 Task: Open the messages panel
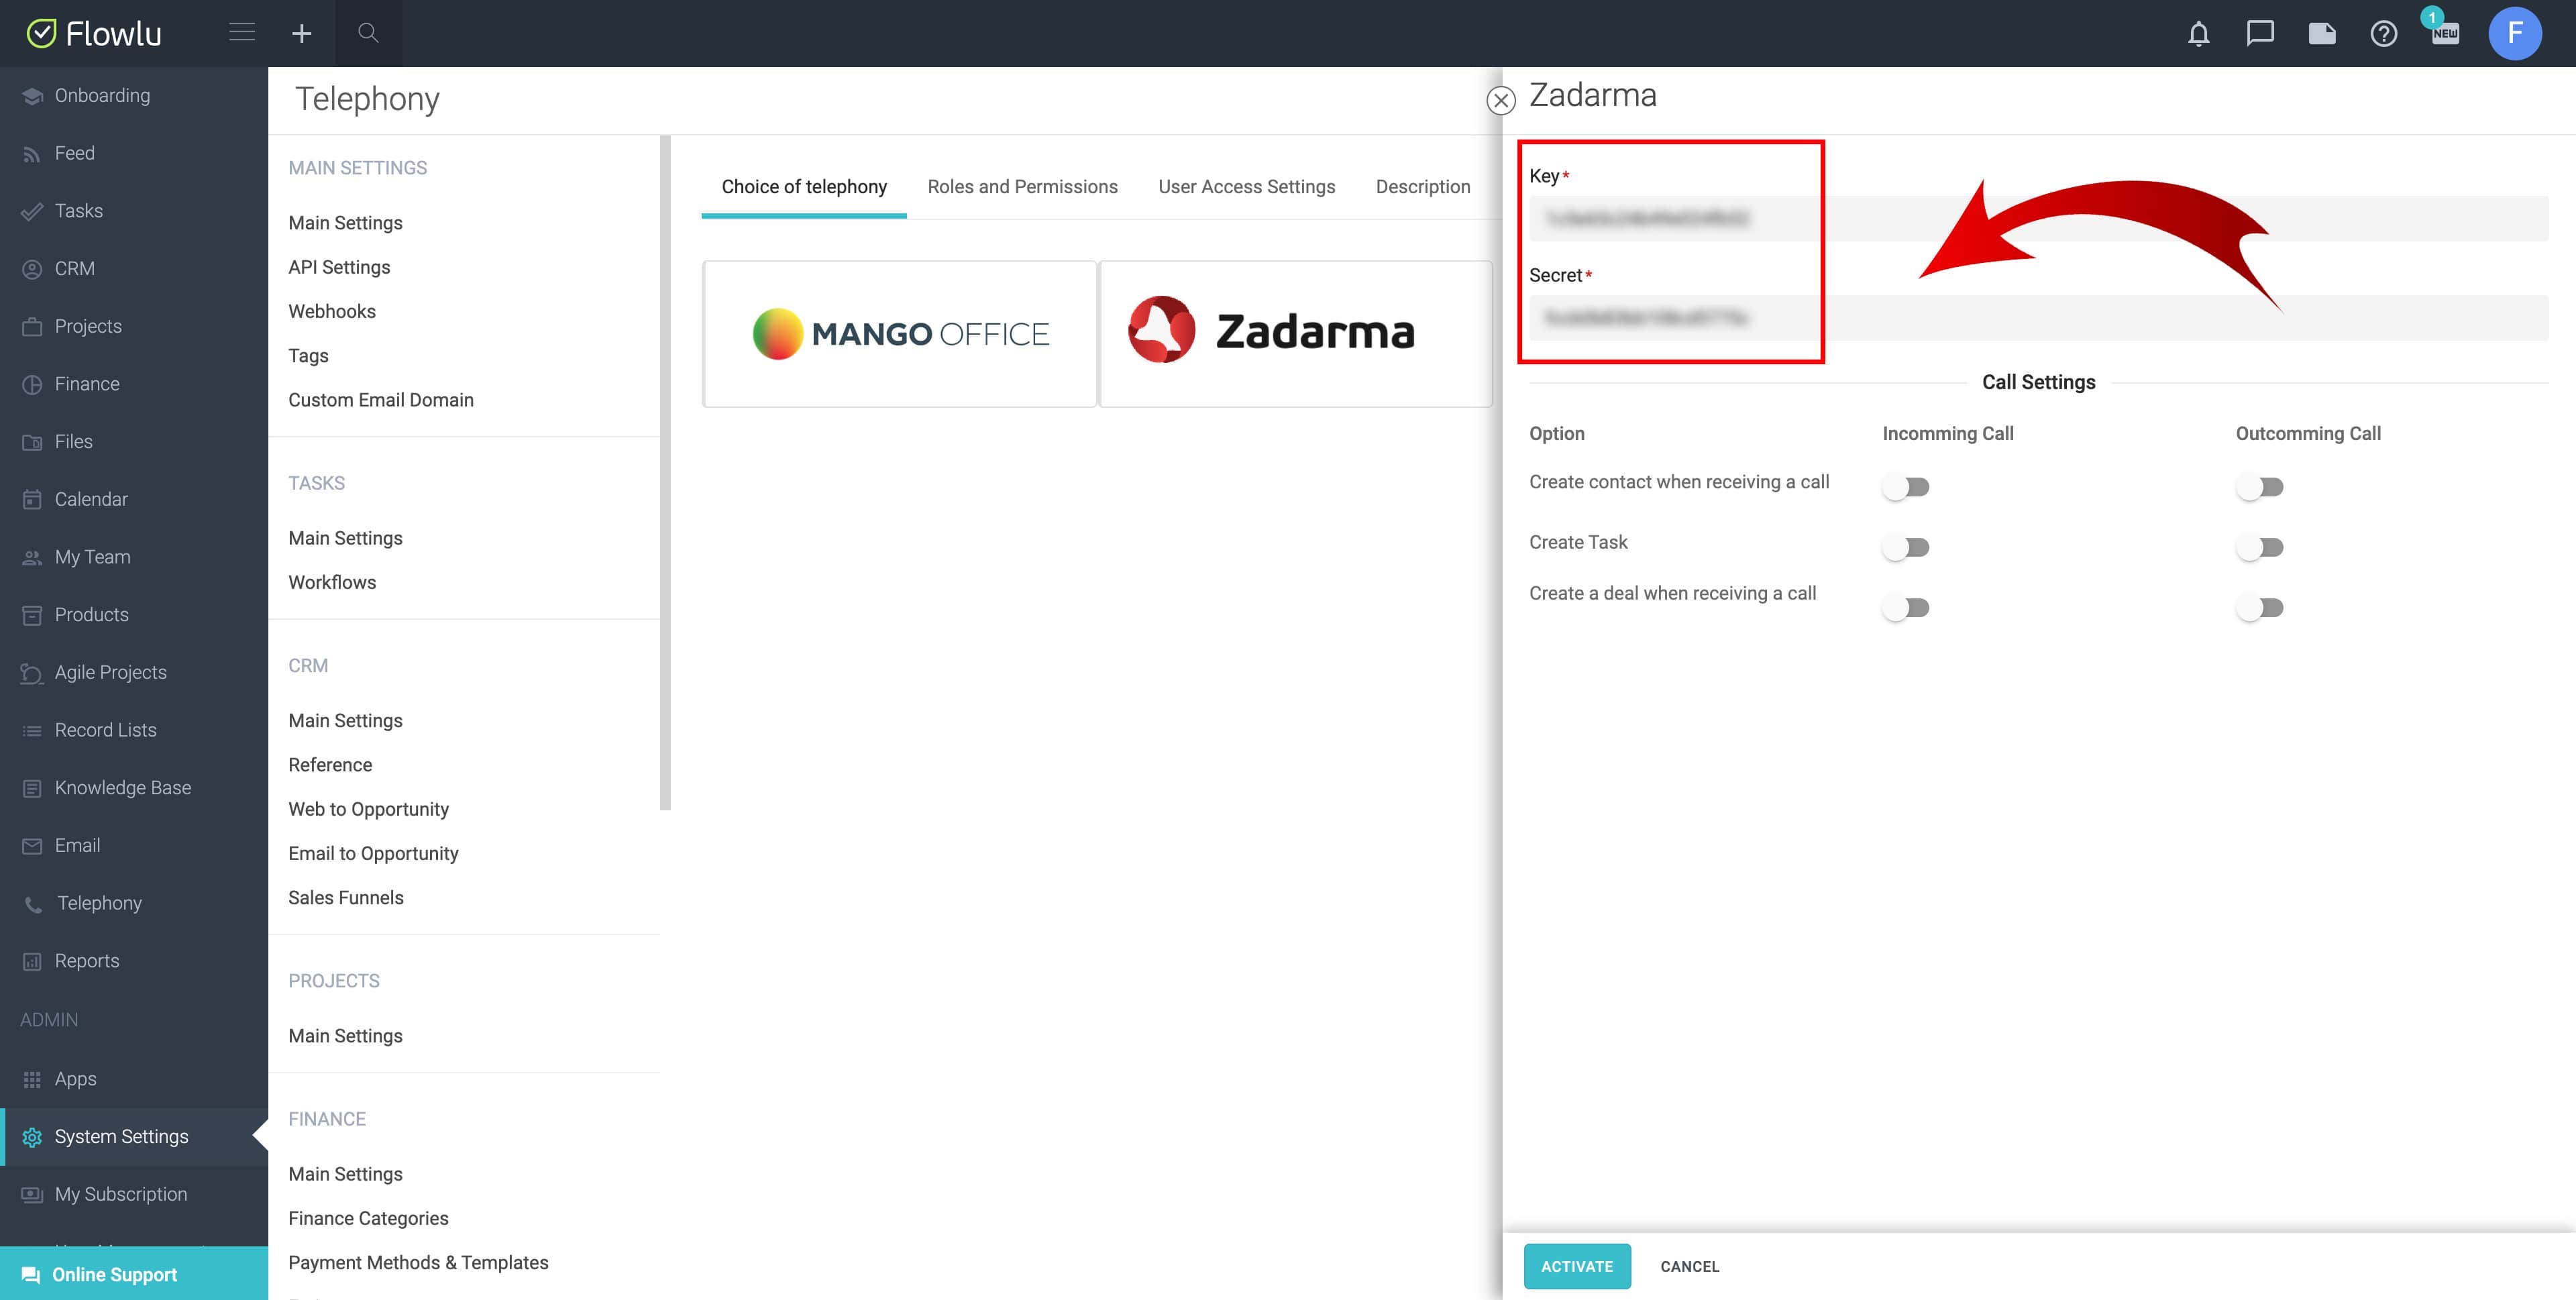(x=2259, y=33)
